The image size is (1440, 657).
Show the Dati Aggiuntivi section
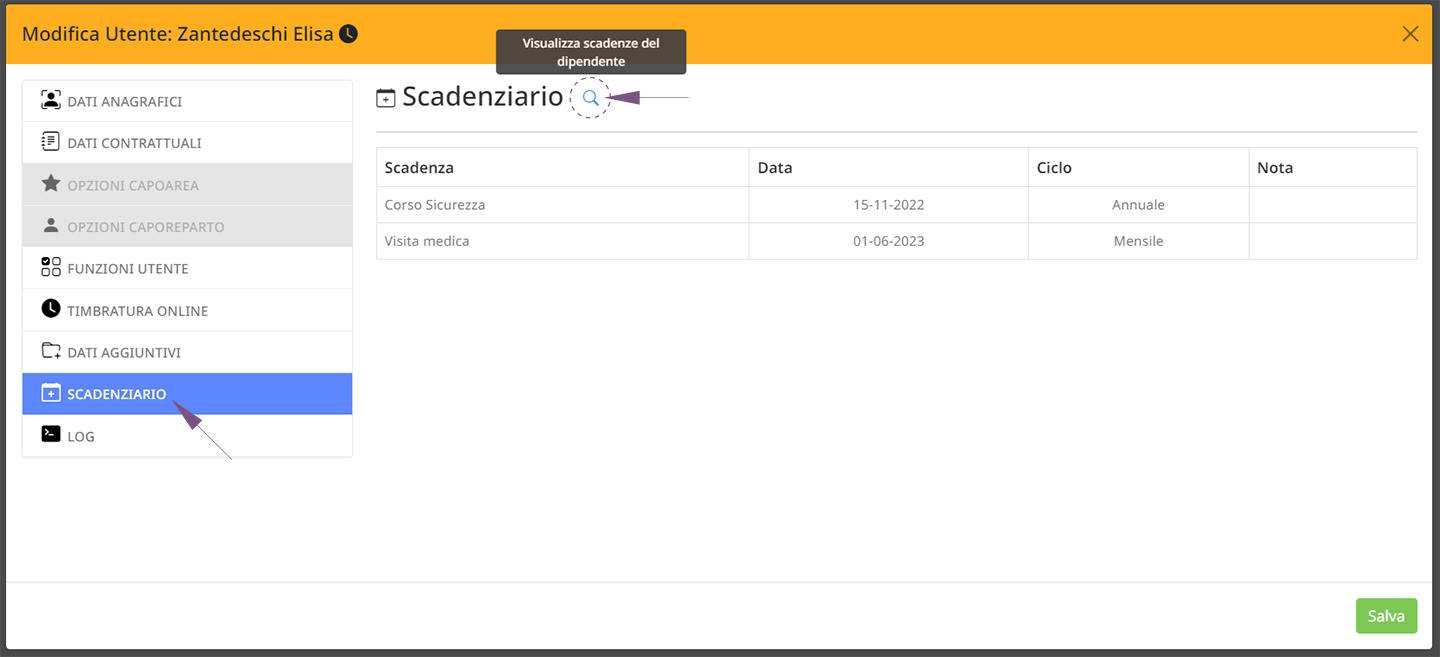tap(188, 353)
